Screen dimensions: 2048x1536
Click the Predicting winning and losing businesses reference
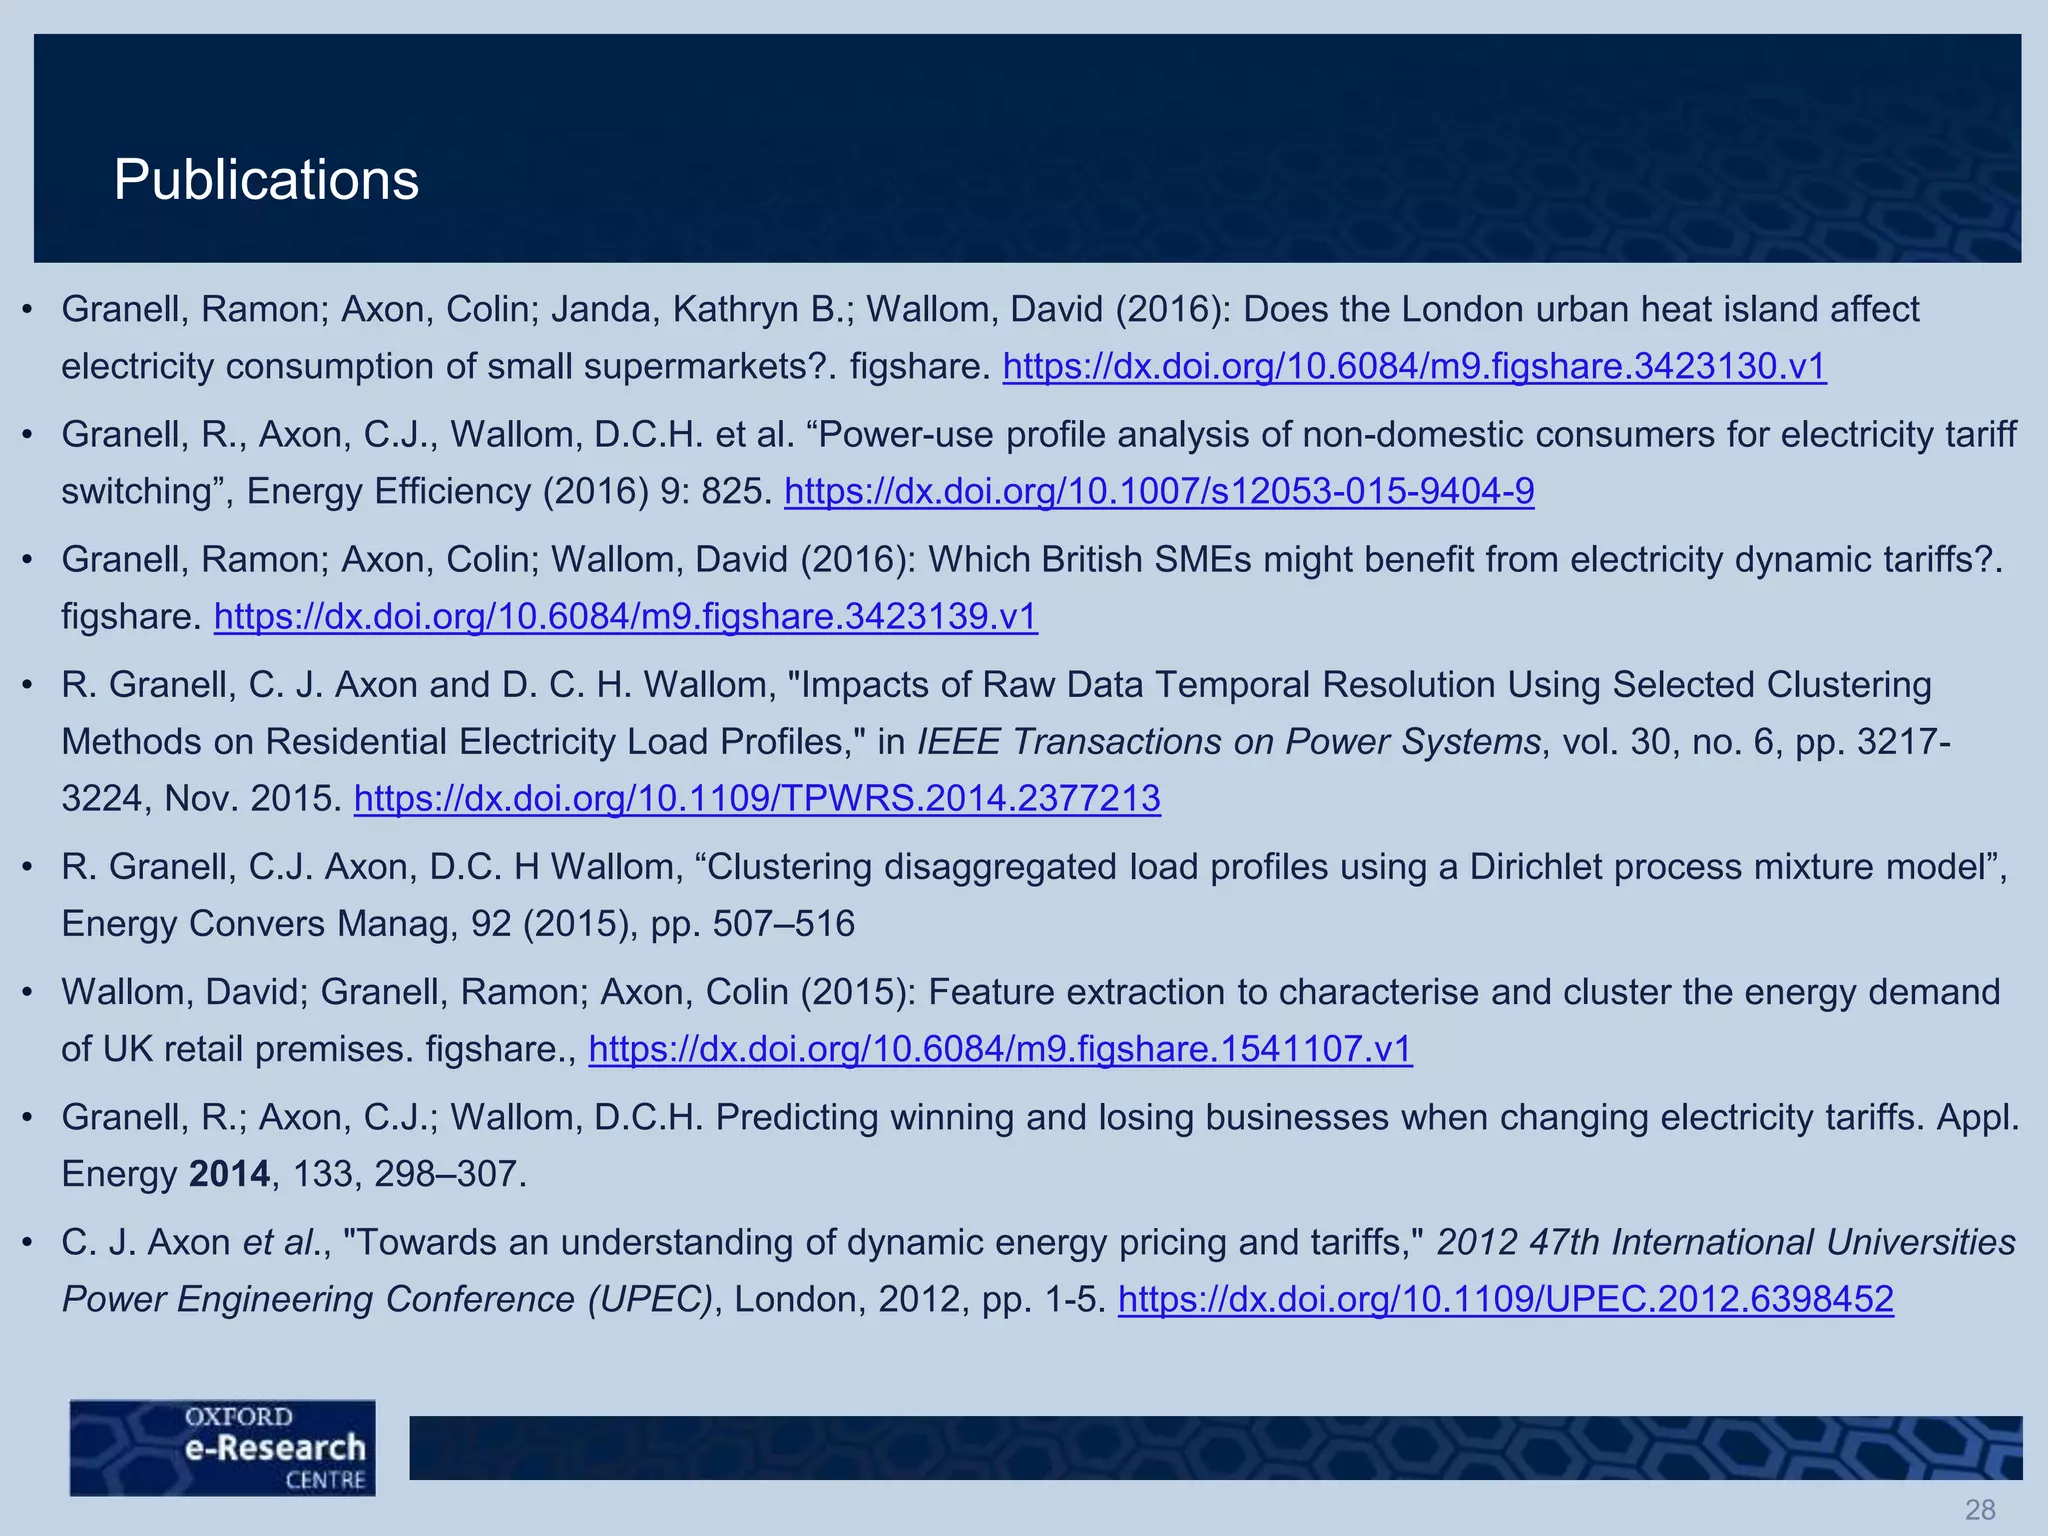pos(1041,1145)
